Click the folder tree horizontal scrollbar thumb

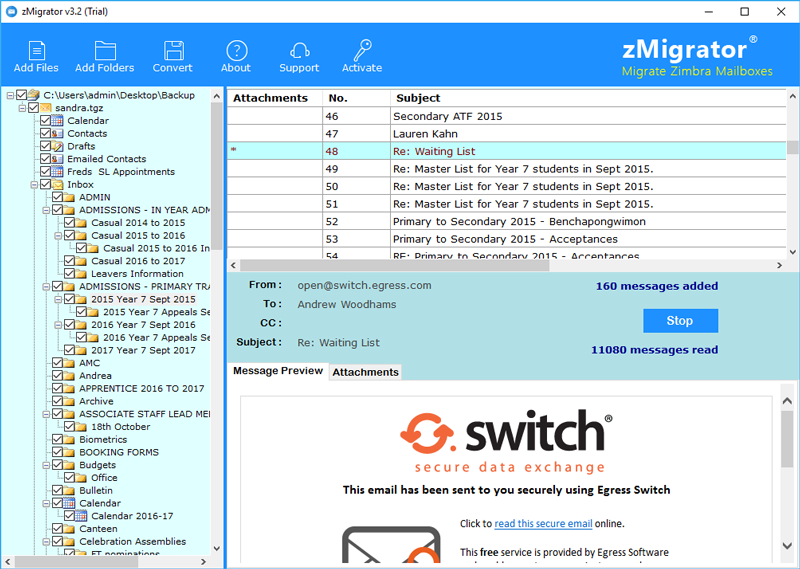pos(77,562)
